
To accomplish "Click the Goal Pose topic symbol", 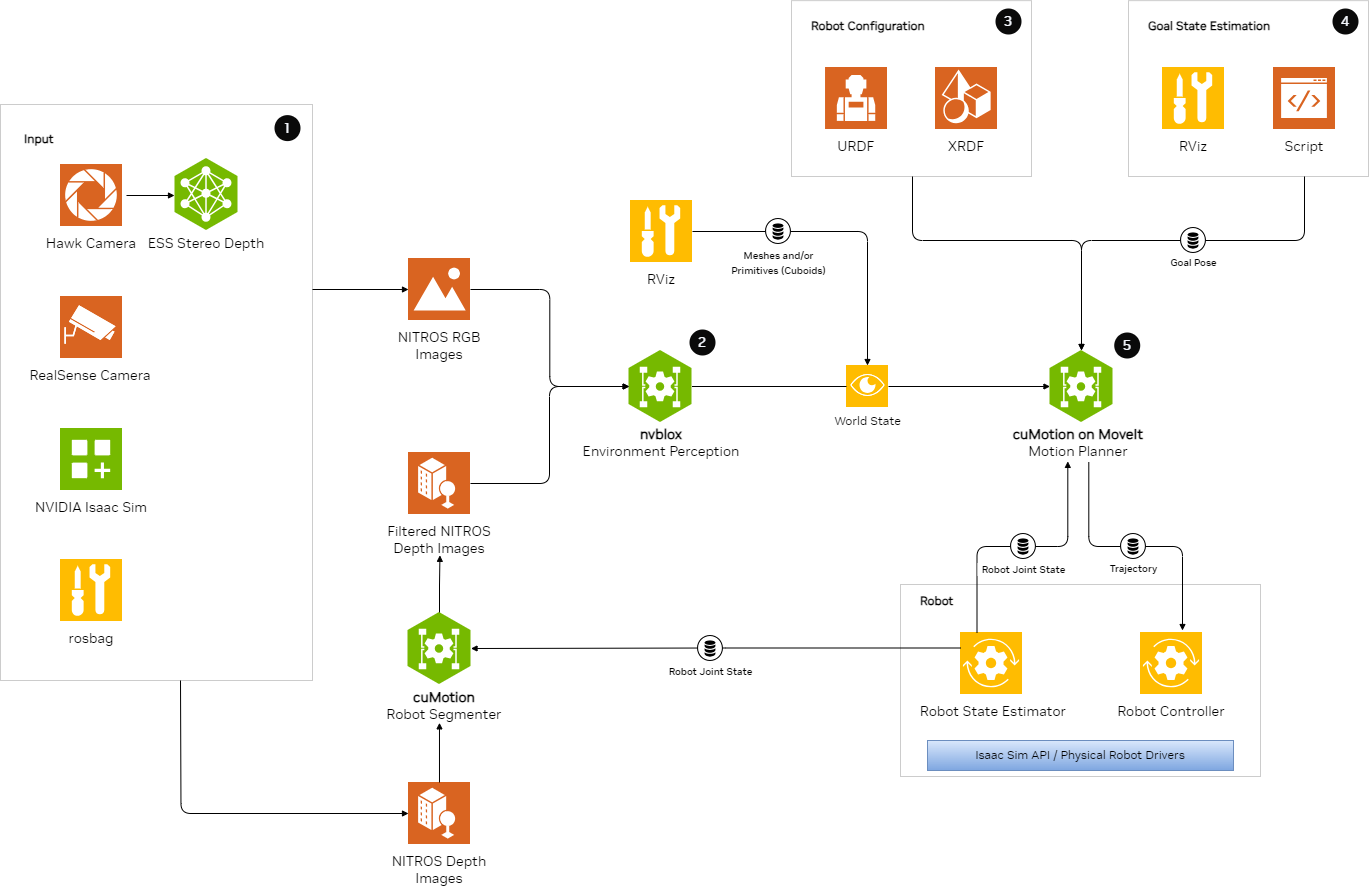I will click(x=1192, y=240).
